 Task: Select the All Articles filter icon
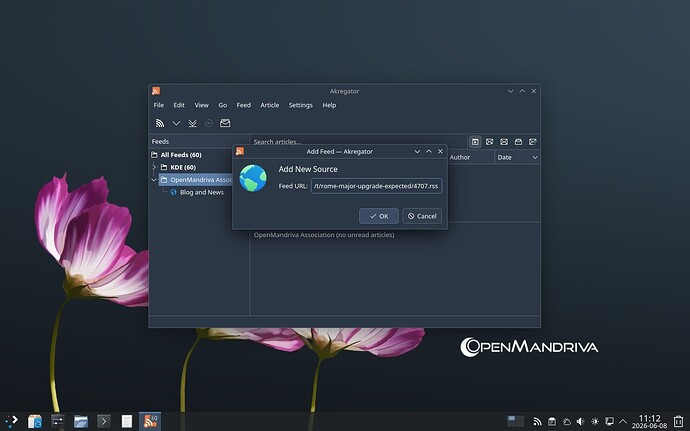(x=475, y=142)
